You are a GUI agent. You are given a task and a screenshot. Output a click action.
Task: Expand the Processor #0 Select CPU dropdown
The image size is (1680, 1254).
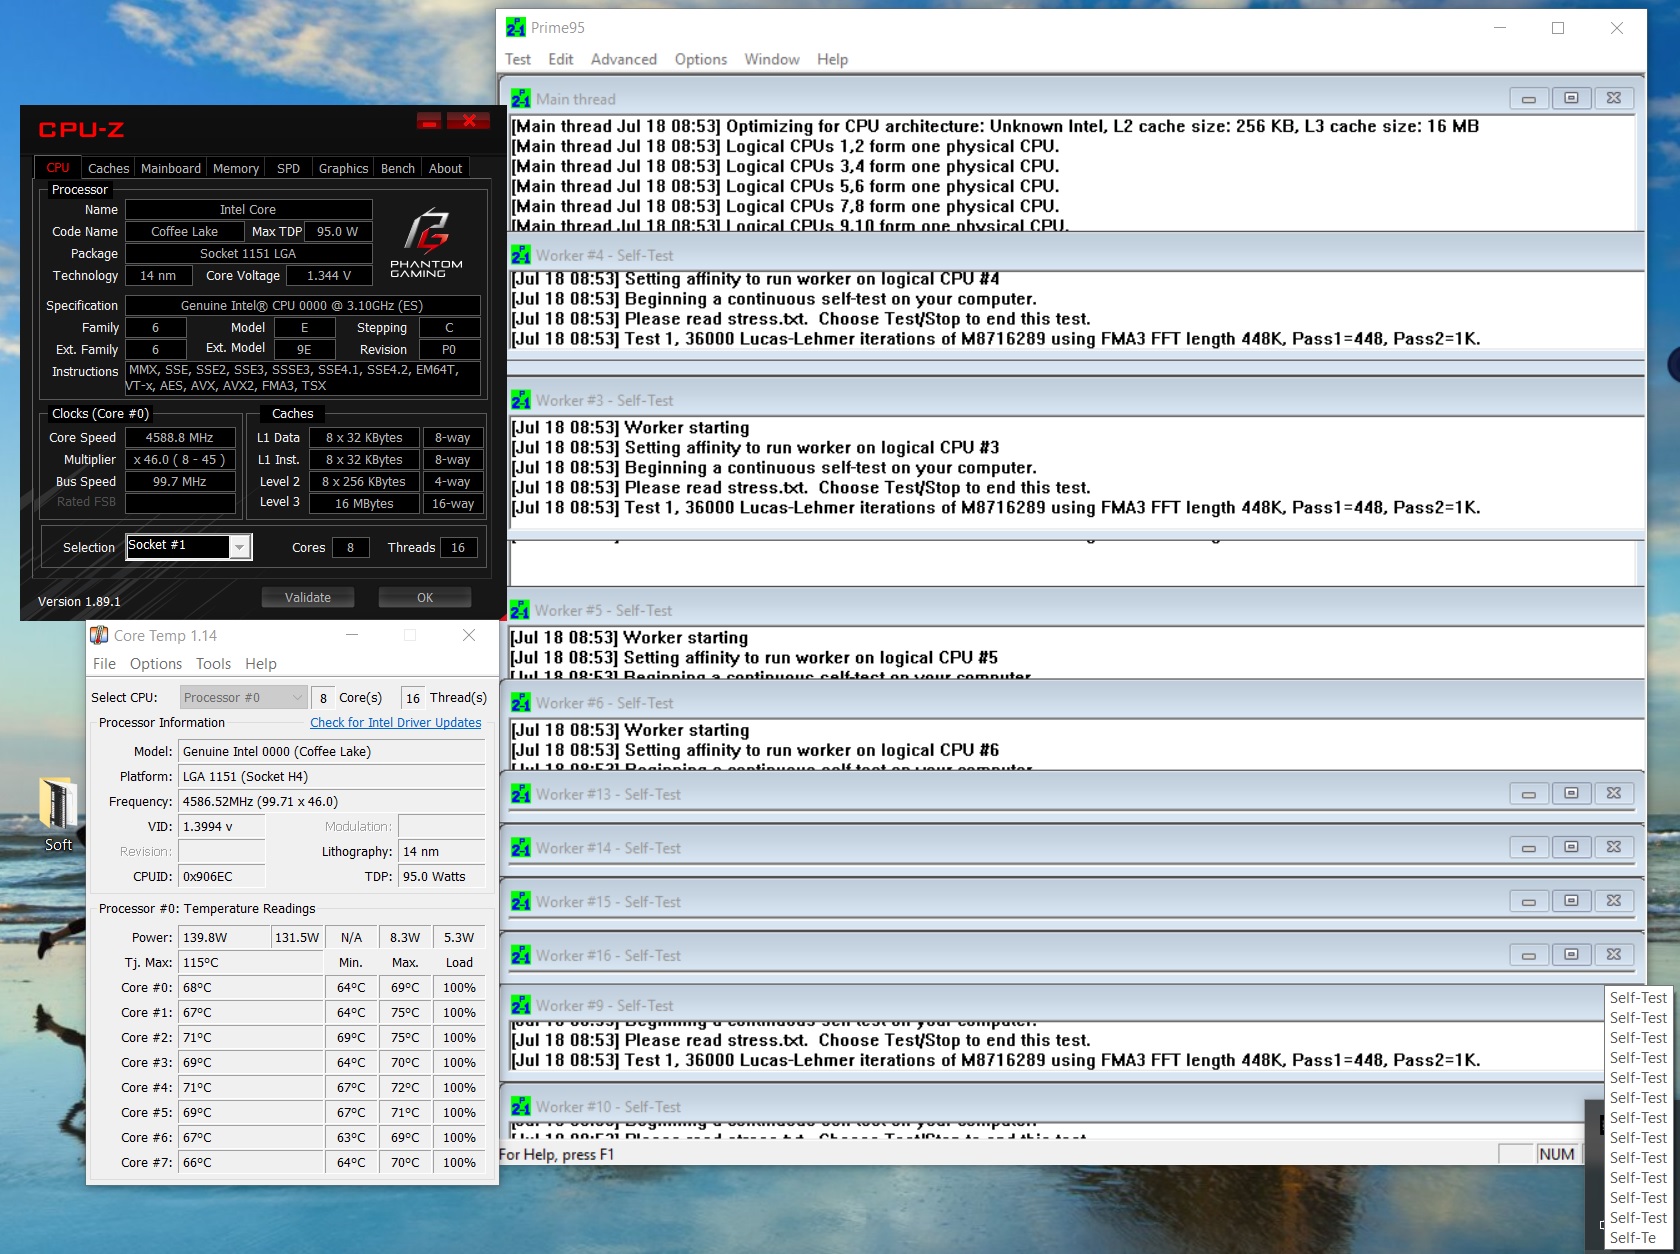point(243,697)
